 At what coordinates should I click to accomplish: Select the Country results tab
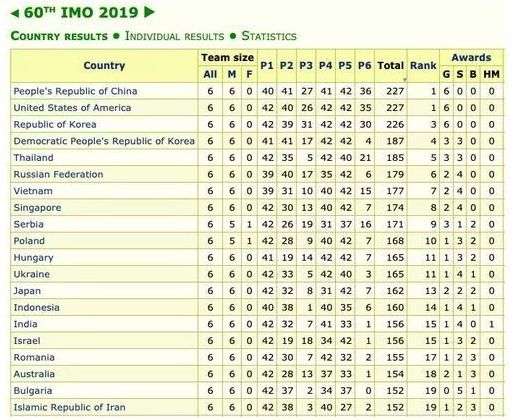click(x=59, y=36)
